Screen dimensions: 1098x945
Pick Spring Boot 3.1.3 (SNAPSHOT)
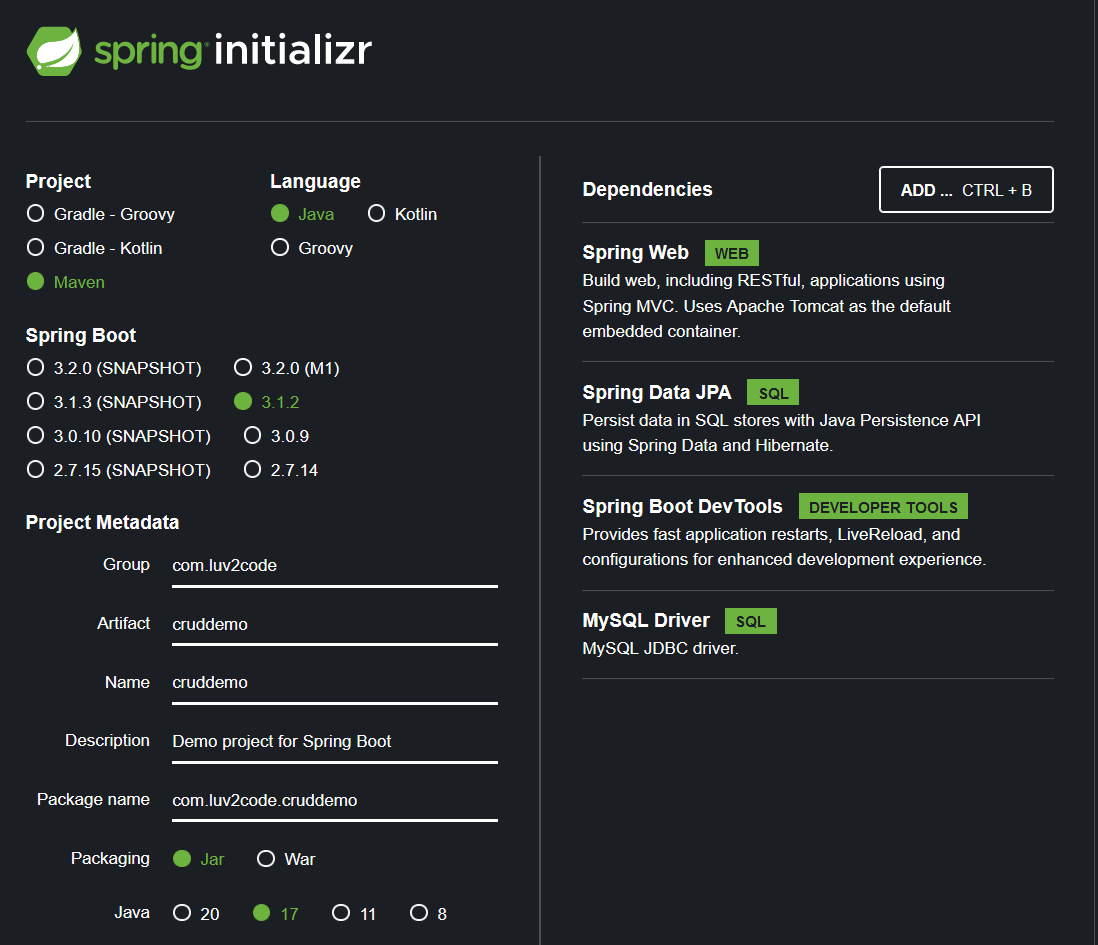[113, 402]
